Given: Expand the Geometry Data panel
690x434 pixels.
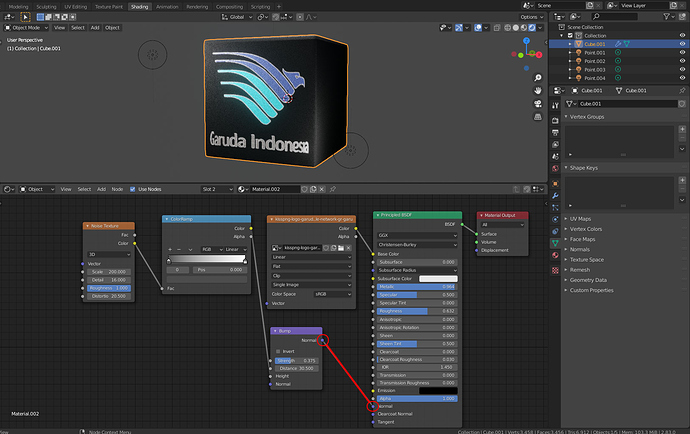Looking at the screenshot, I should (x=588, y=280).
